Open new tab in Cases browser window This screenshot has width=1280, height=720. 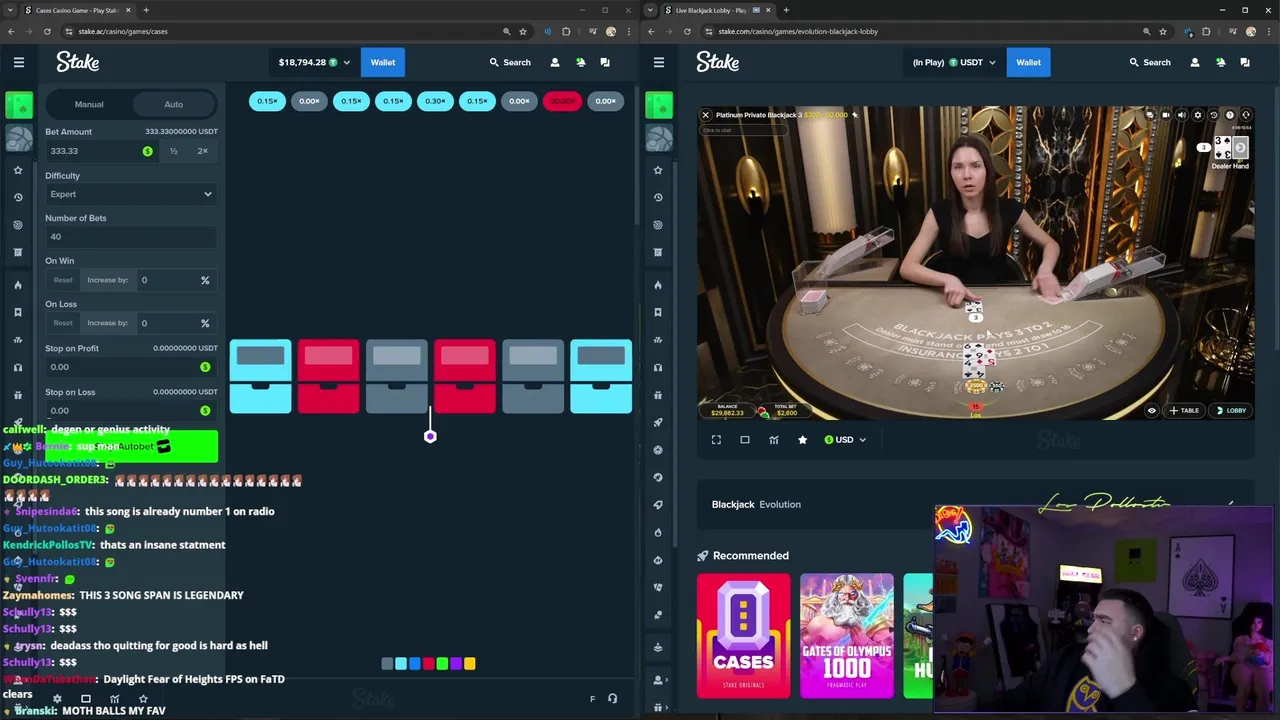click(146, 10)
